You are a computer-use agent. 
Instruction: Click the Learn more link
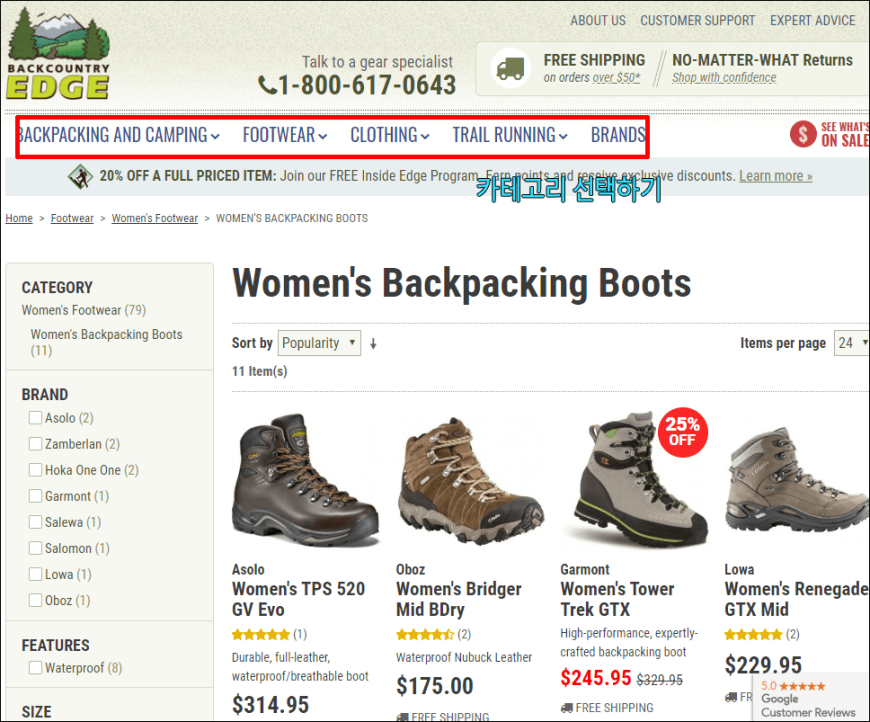(x=776, y=176)
